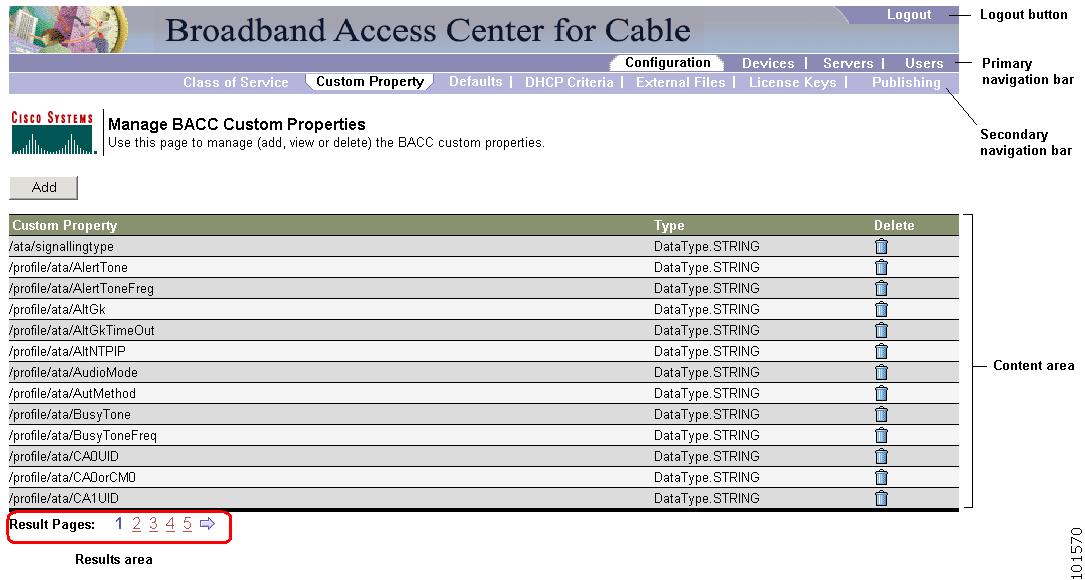Screen dimensions: 1085x580
Task: Click trash icon for /profile/ata/BusyTone
Action: coord(881,414)
